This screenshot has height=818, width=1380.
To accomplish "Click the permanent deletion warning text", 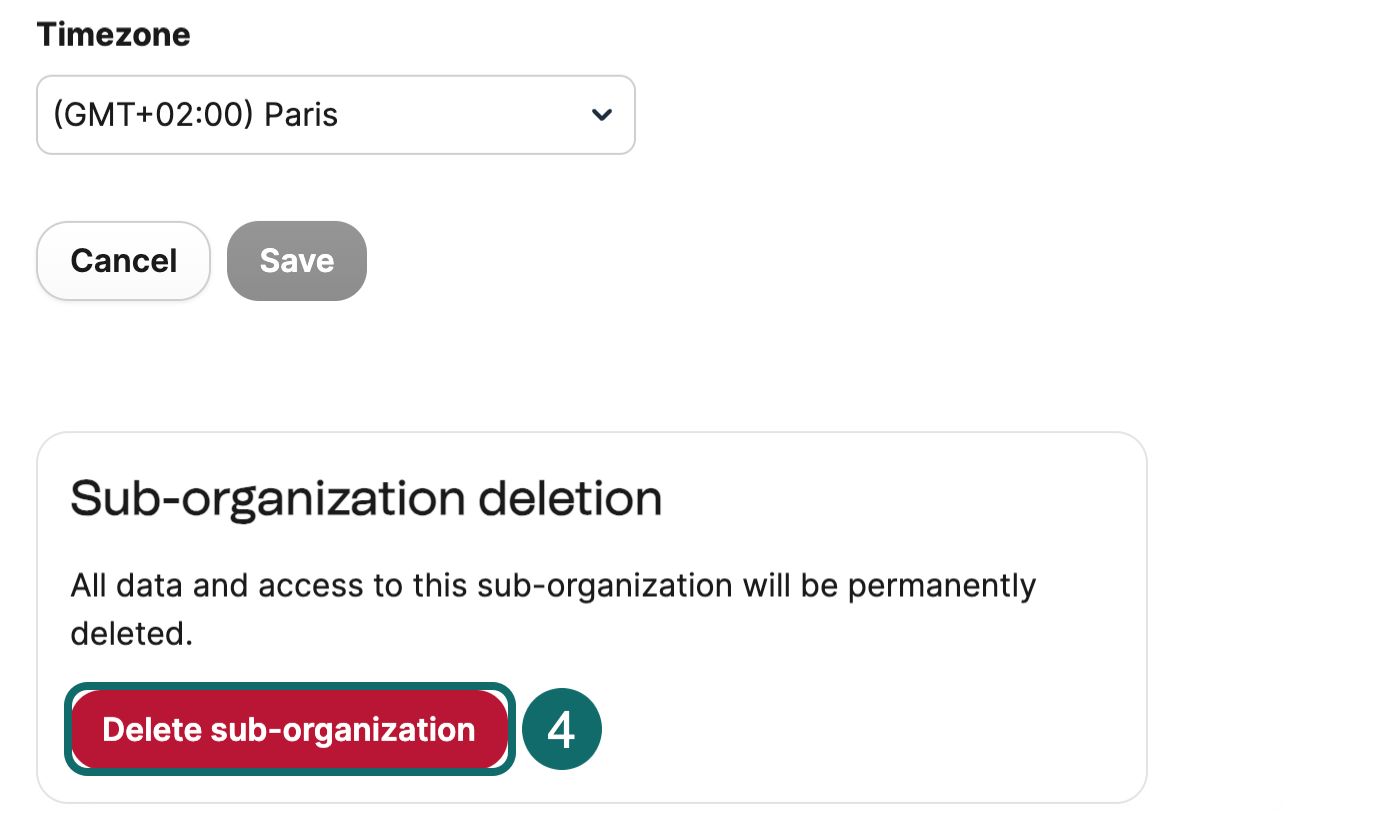I will pyautogui.click(x=552, y=585).
